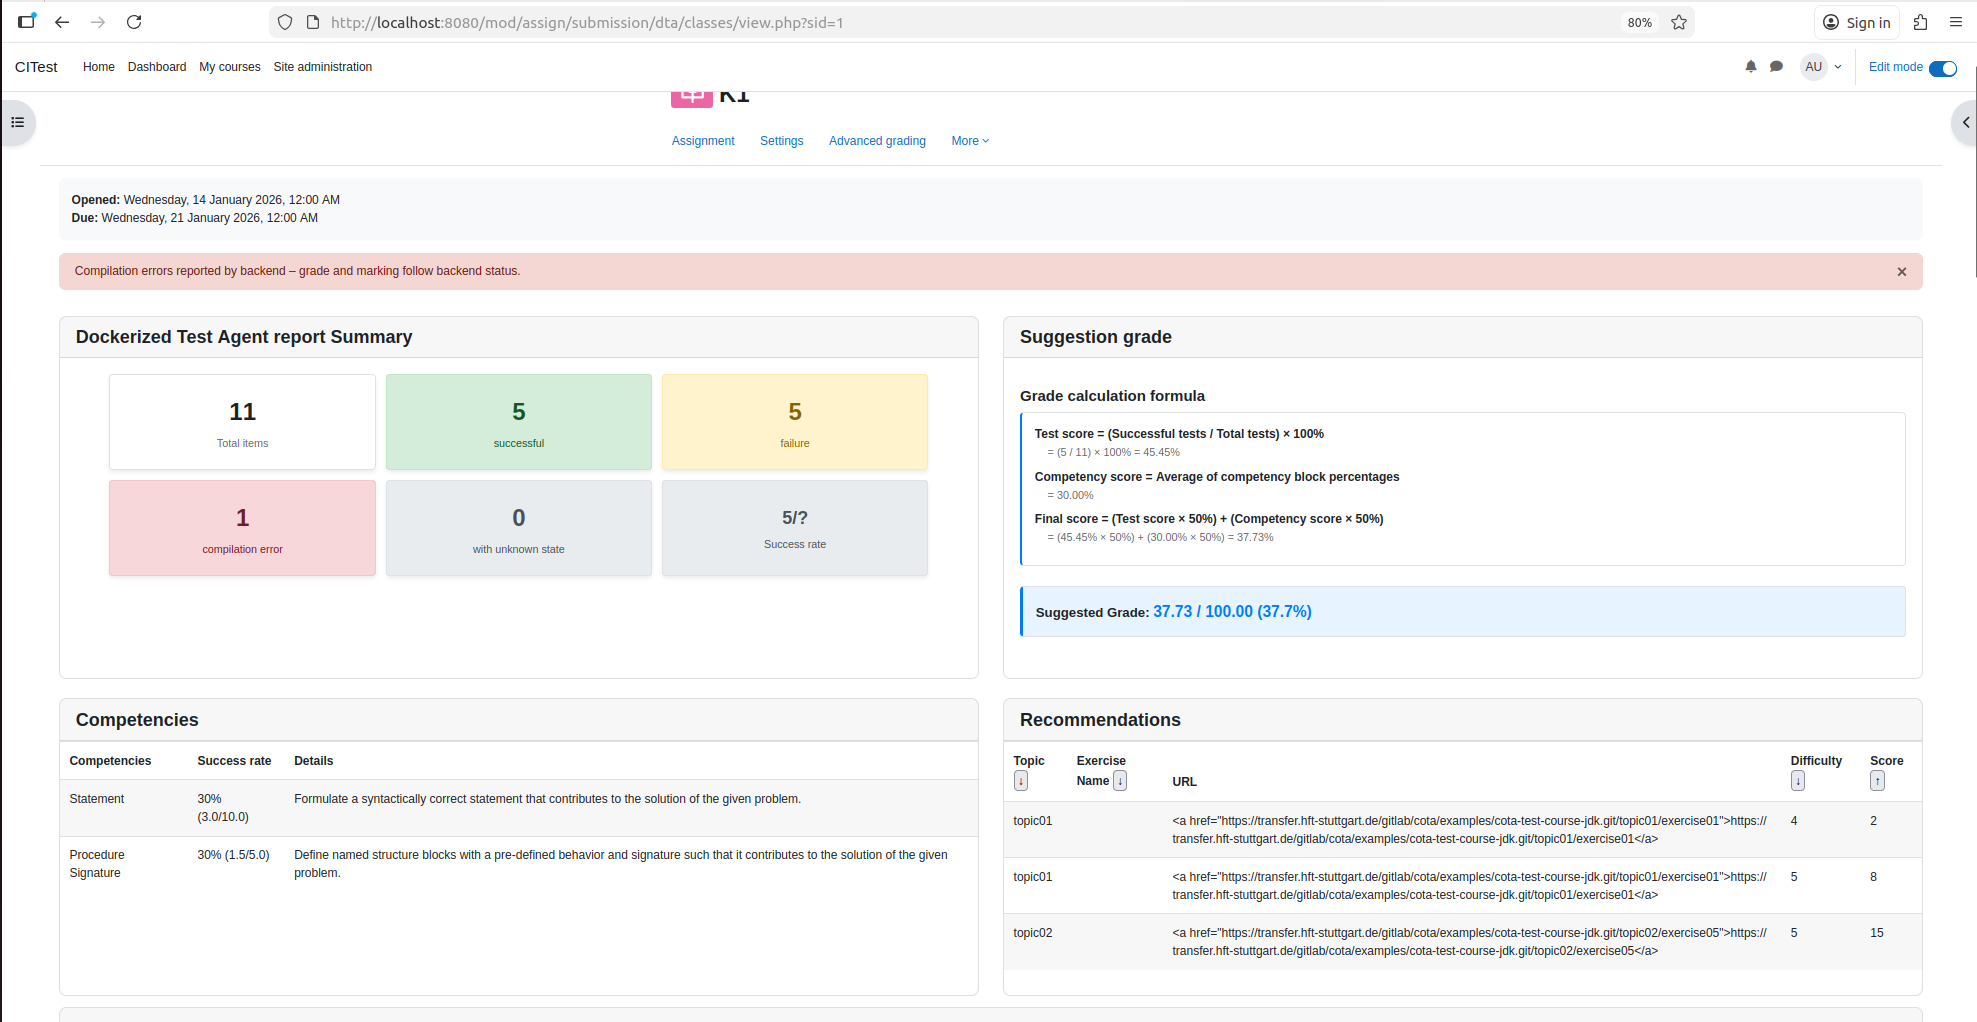The image size is (1977, 1022).
Task: Sort recommendations by Score arrow
Action: [x=1877, y=781]
